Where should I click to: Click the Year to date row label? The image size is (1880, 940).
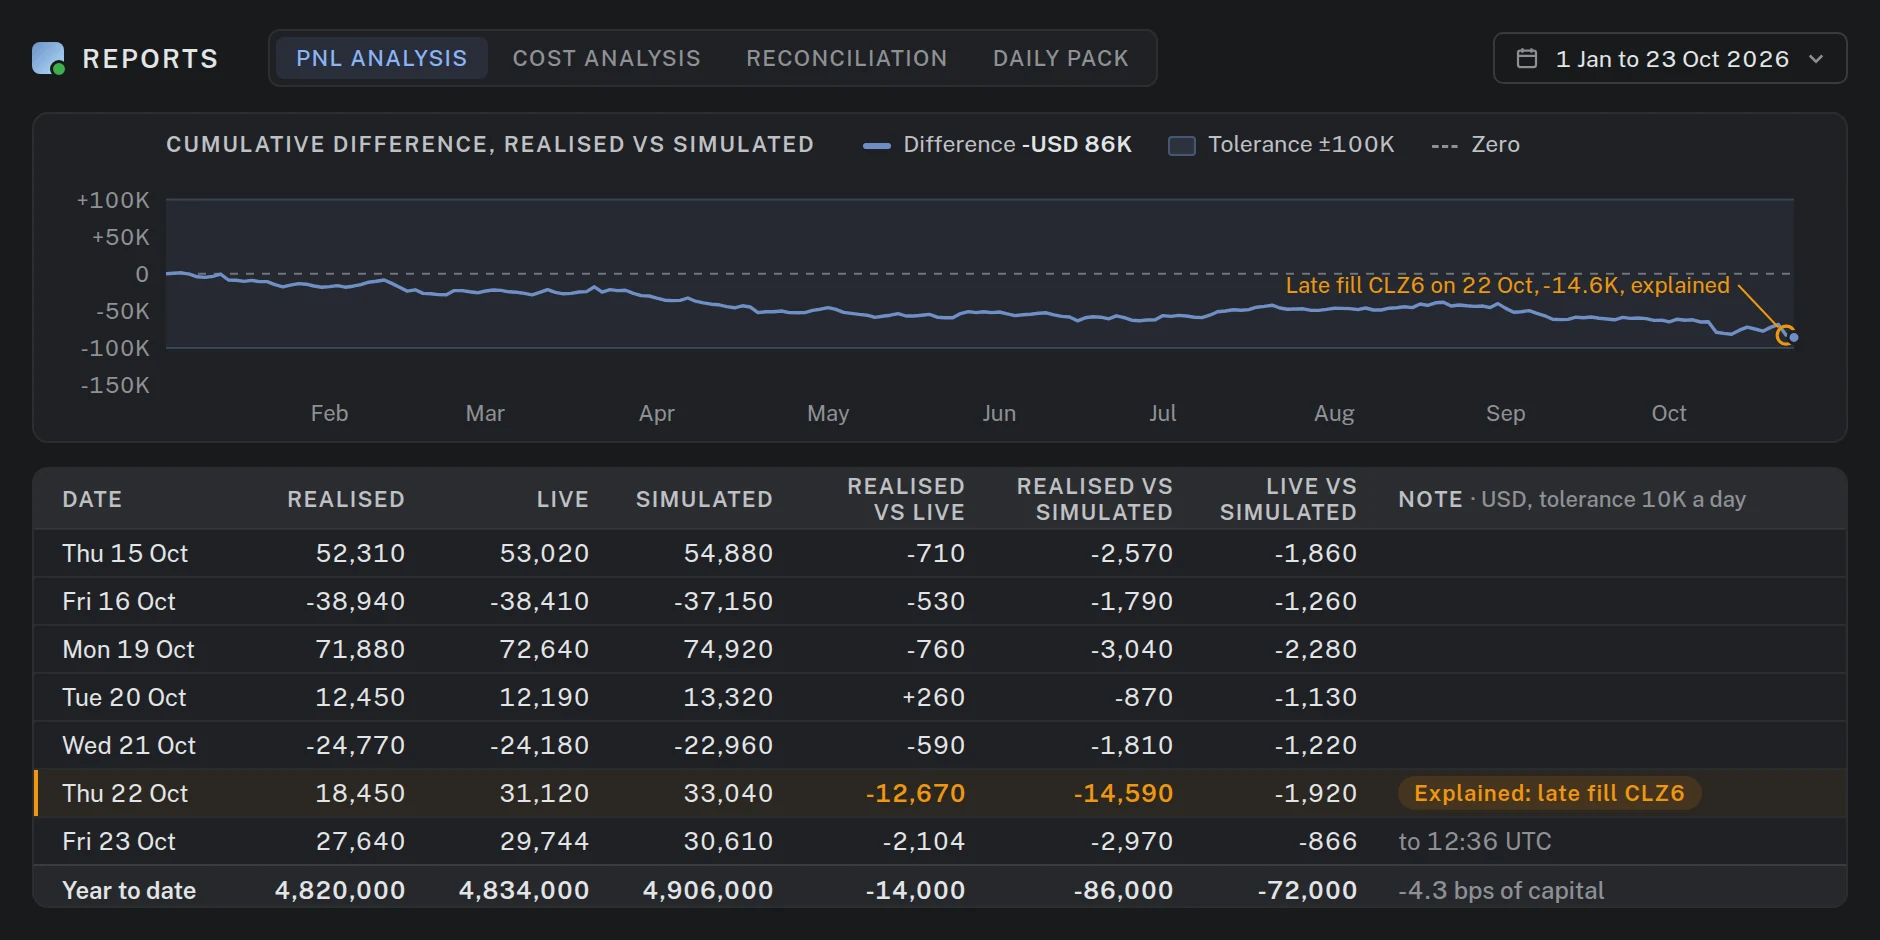click(x=129, y=890)
